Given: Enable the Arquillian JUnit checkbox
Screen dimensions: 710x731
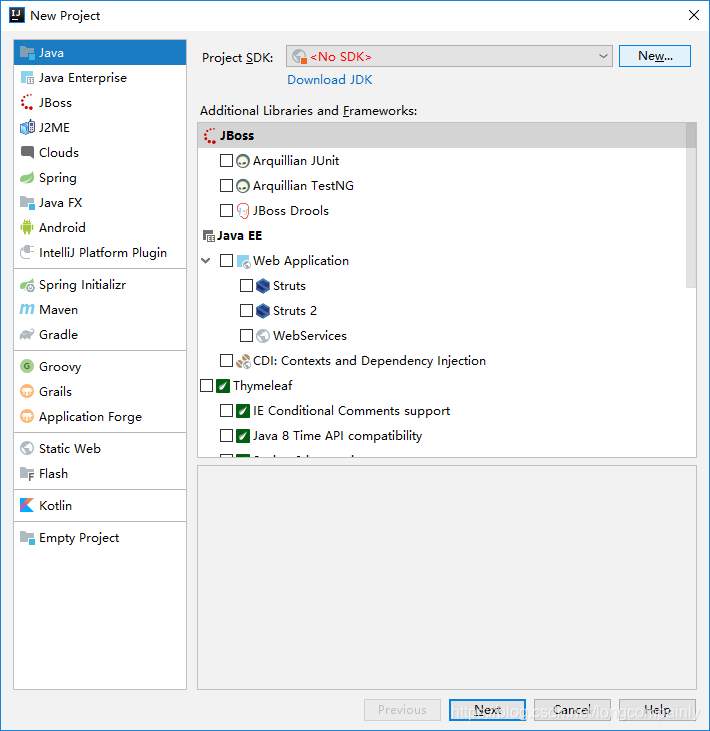Looking at the screenshot, I should [x=226, y=161].
